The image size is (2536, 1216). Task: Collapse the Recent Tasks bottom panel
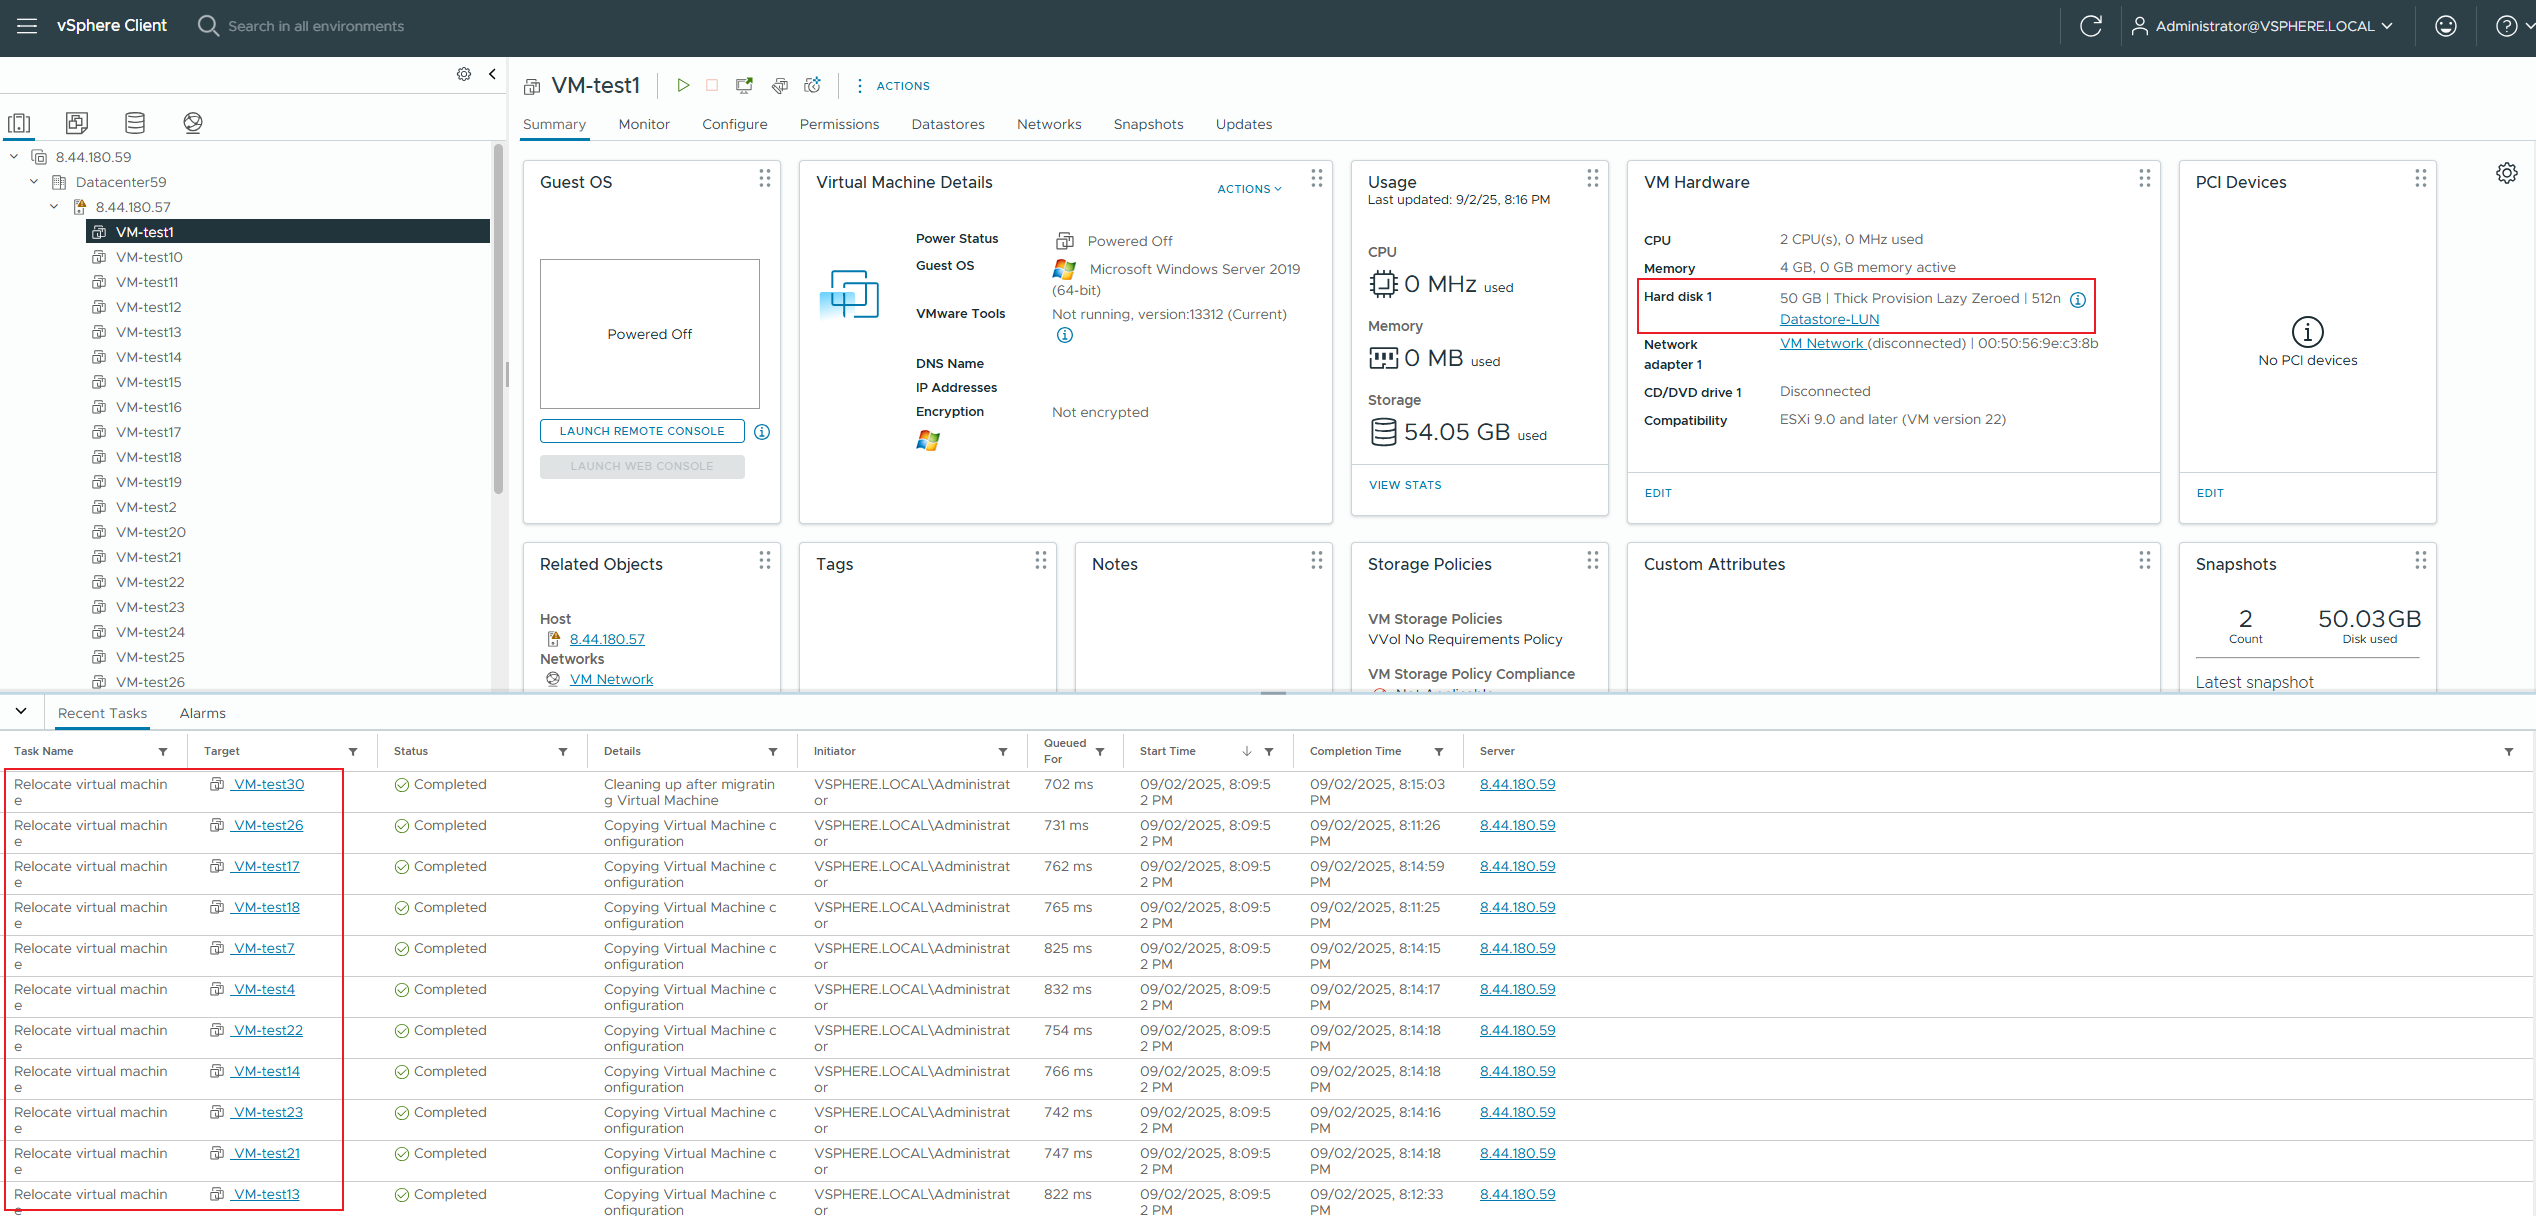point(21,712)
